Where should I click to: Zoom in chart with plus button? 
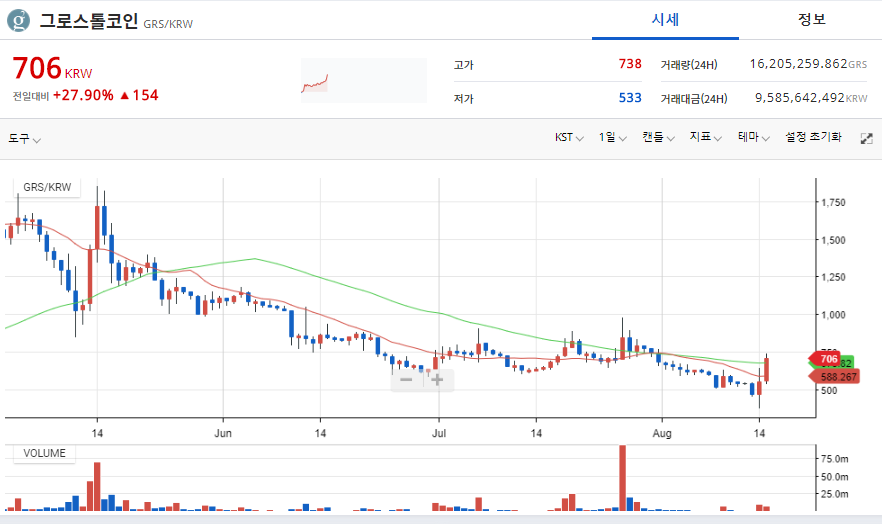[438, 379]
